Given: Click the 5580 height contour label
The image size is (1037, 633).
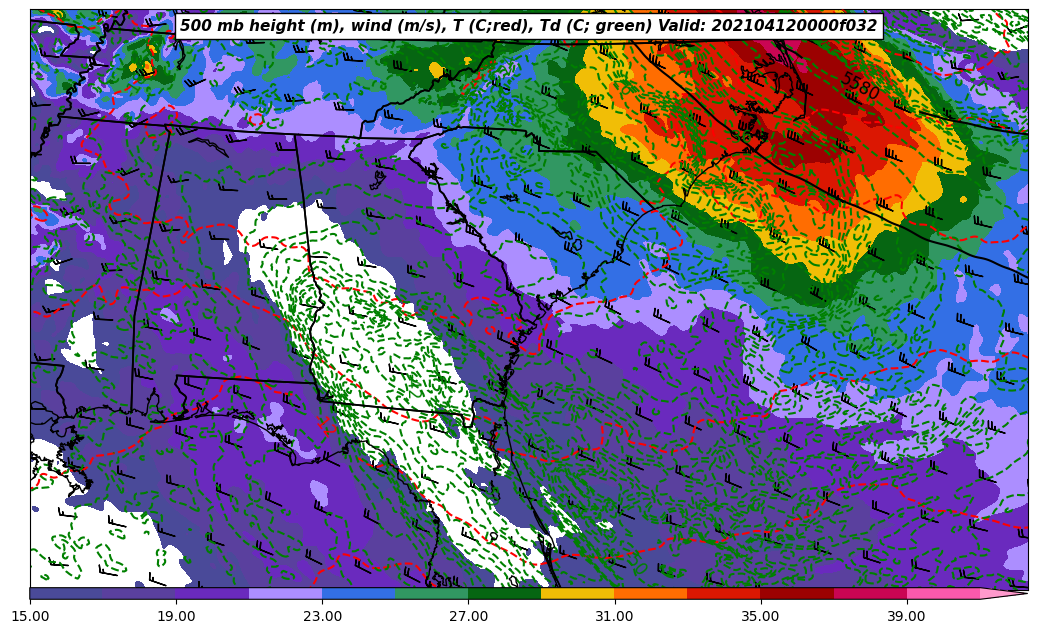Looking at the screenshot, I should [859, 85].
